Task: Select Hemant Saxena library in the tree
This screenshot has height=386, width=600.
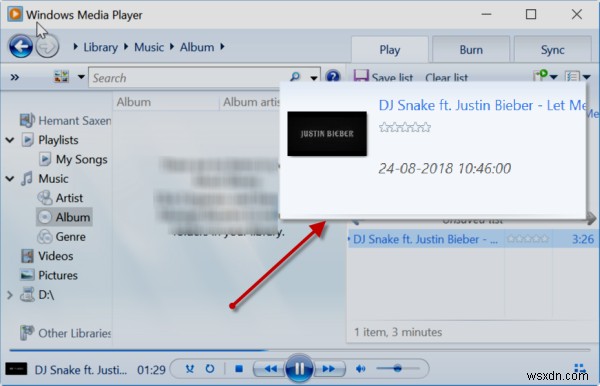Action: pyautogui.click(x=65, y=121)
